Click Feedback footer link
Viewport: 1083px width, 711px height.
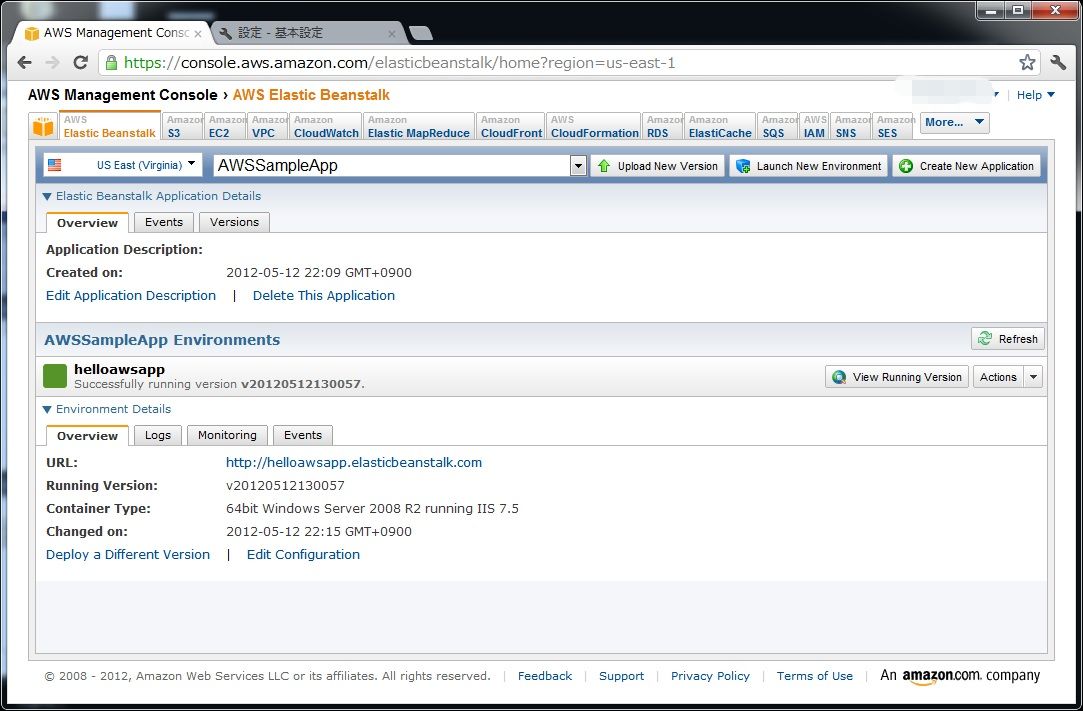545,676
